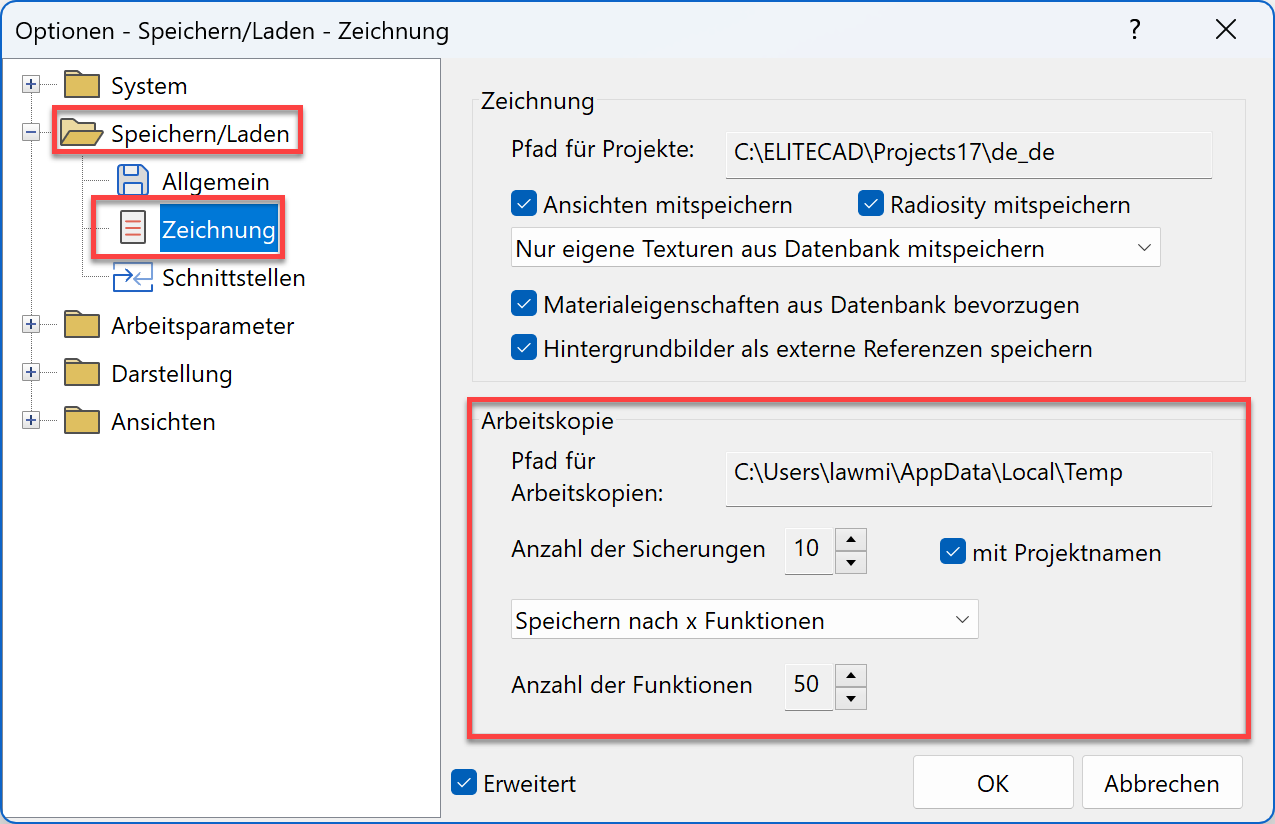Click the Allgemein floppy disk icon

[133, 181]
